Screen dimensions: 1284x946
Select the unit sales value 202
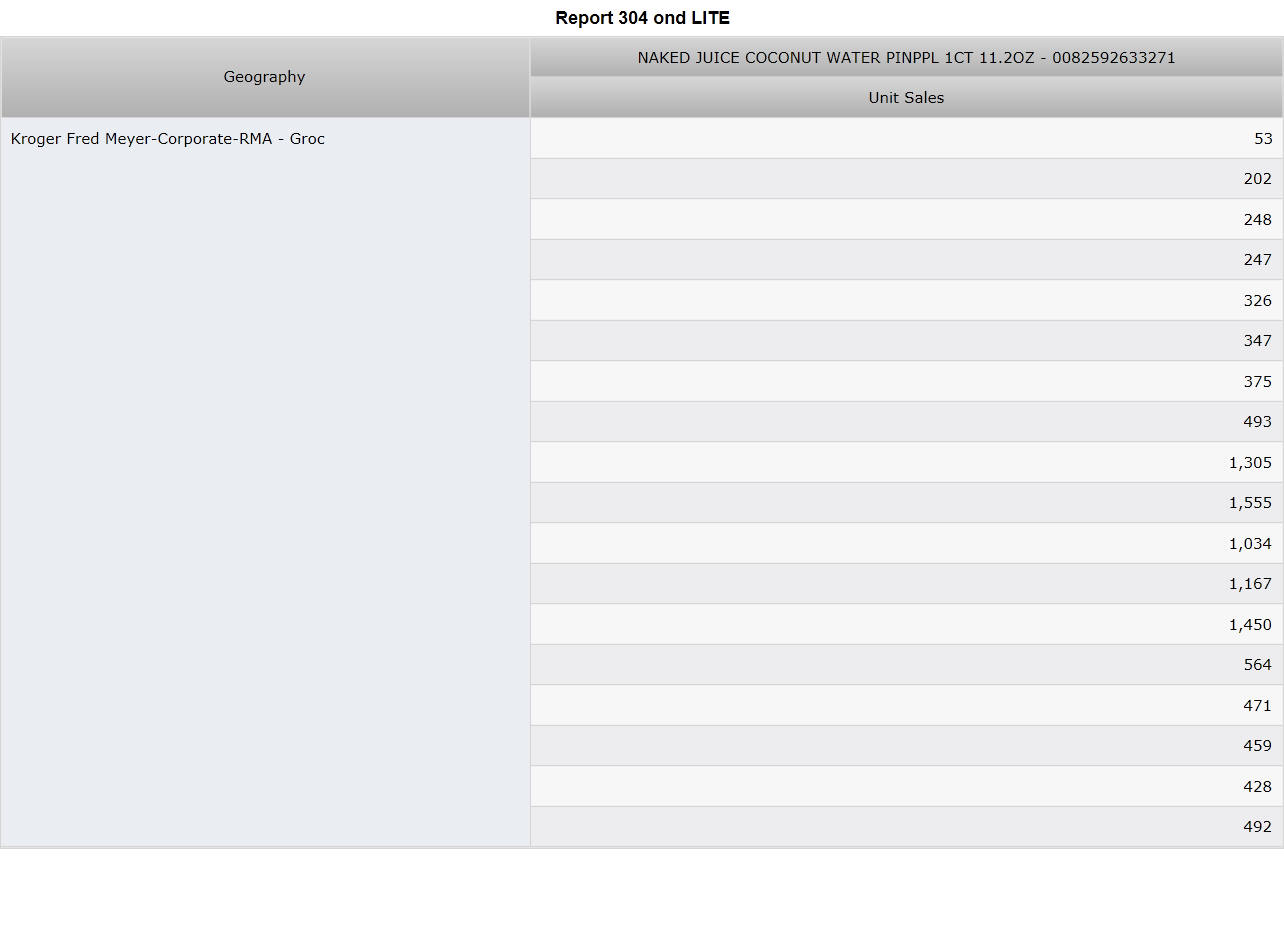[x=906, y=179]
